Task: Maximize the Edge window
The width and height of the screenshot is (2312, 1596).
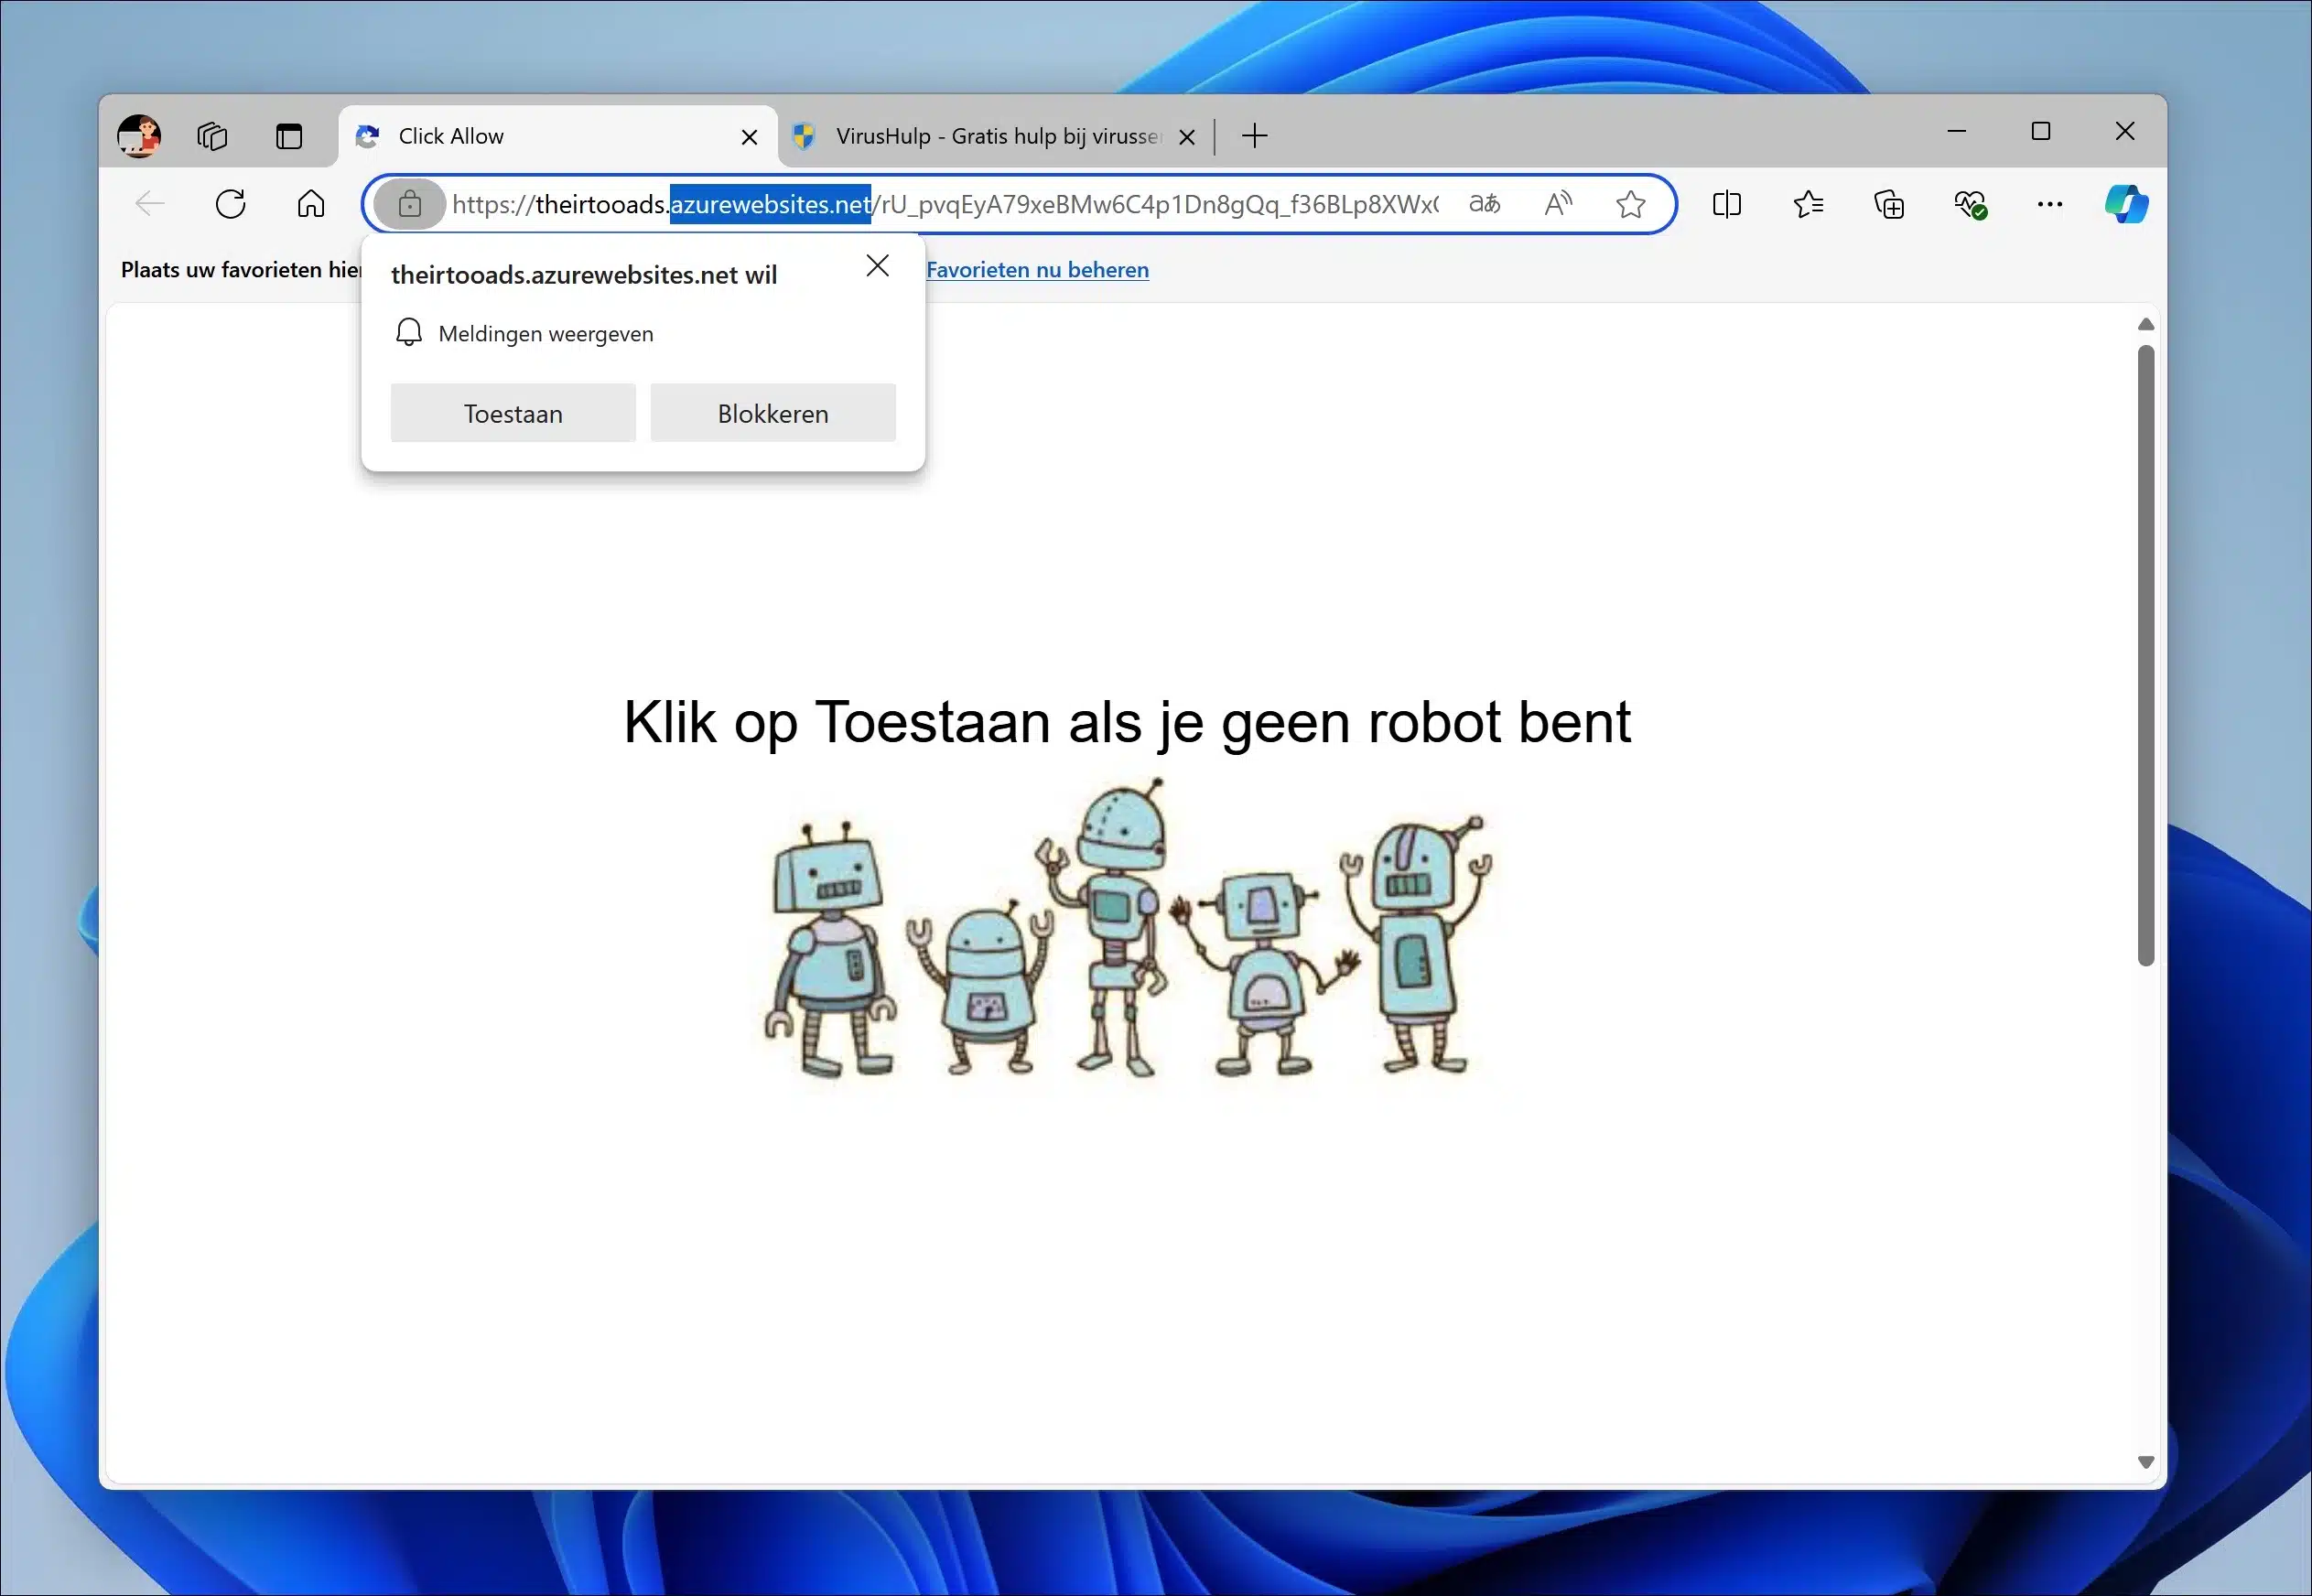Action: (2041, 131)
